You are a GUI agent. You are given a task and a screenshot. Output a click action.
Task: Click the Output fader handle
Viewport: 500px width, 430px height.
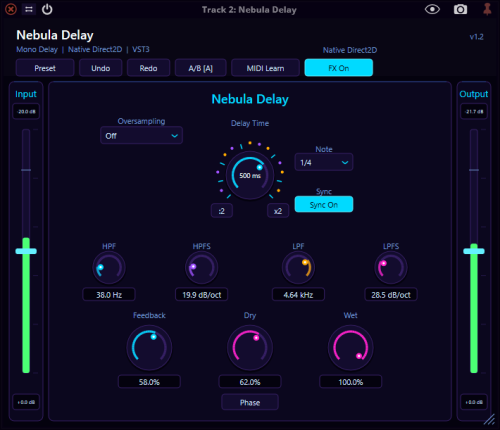point(474,251)
